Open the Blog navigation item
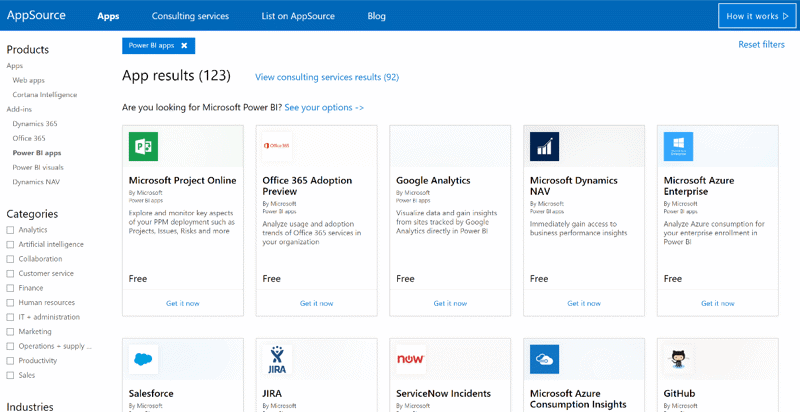Viewport: 800px width, 412px height. (377, 16)
